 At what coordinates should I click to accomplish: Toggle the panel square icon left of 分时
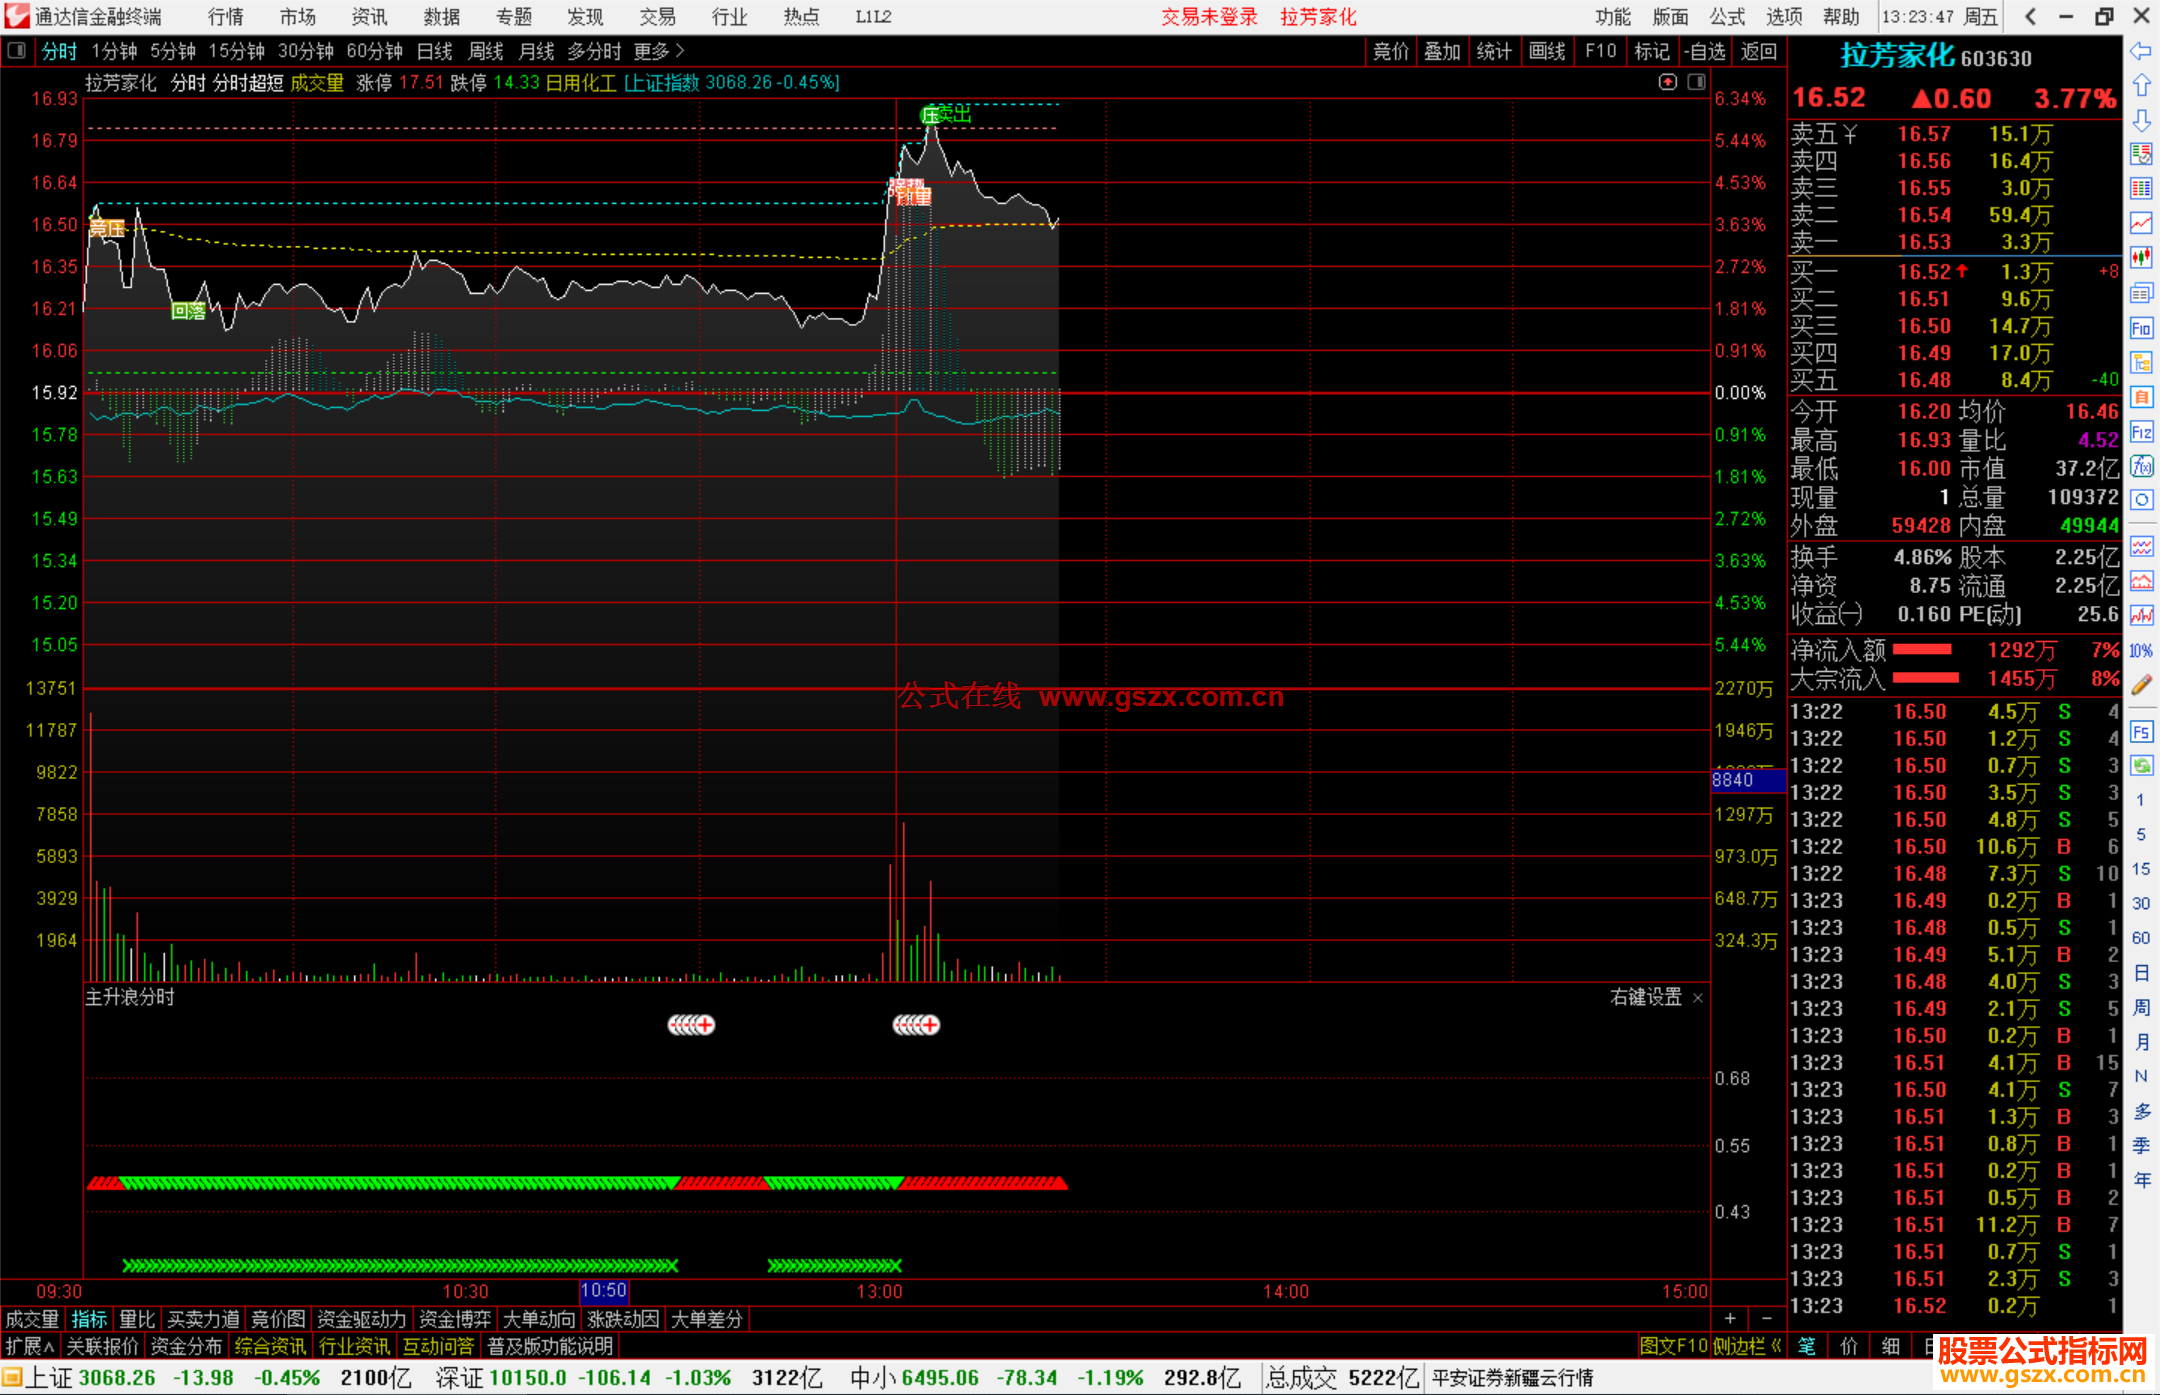tap(17, 50)
